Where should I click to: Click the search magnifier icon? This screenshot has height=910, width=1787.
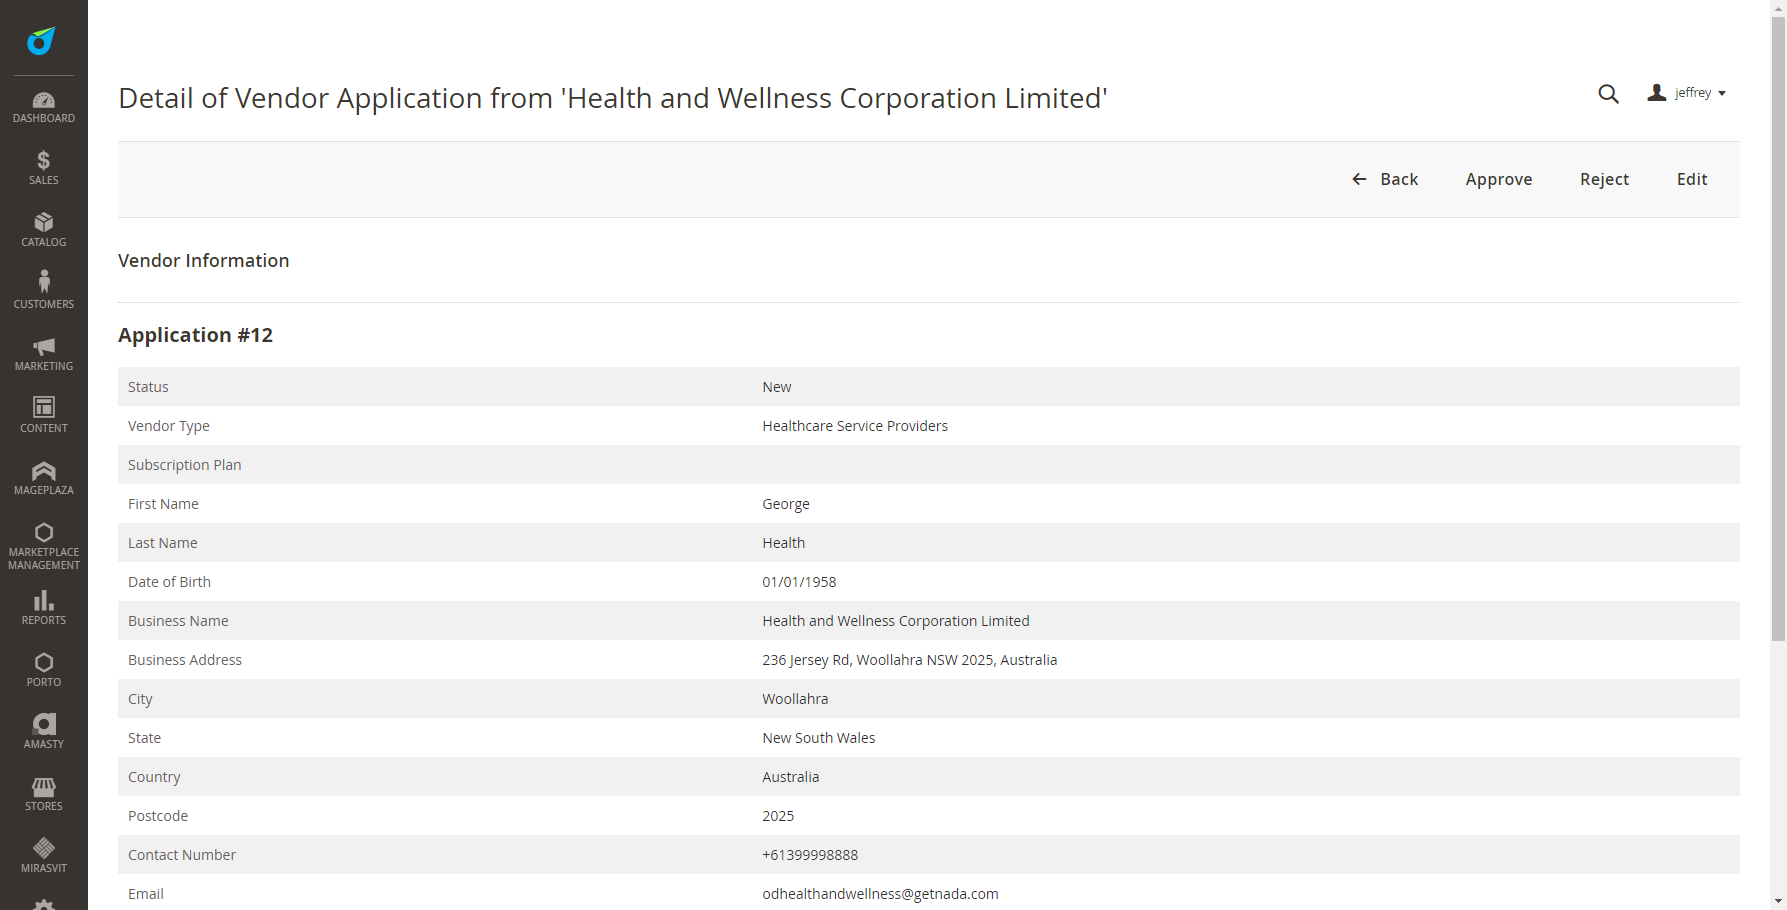pos(1608,94)
